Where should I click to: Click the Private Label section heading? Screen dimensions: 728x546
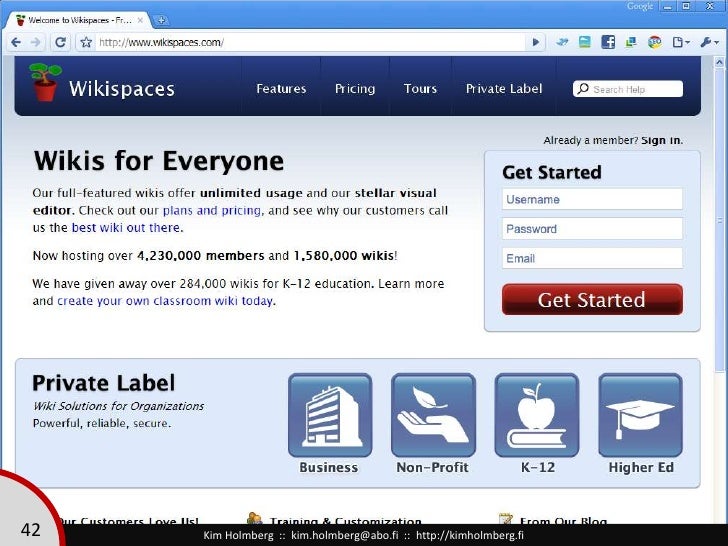tap(104, 384)
